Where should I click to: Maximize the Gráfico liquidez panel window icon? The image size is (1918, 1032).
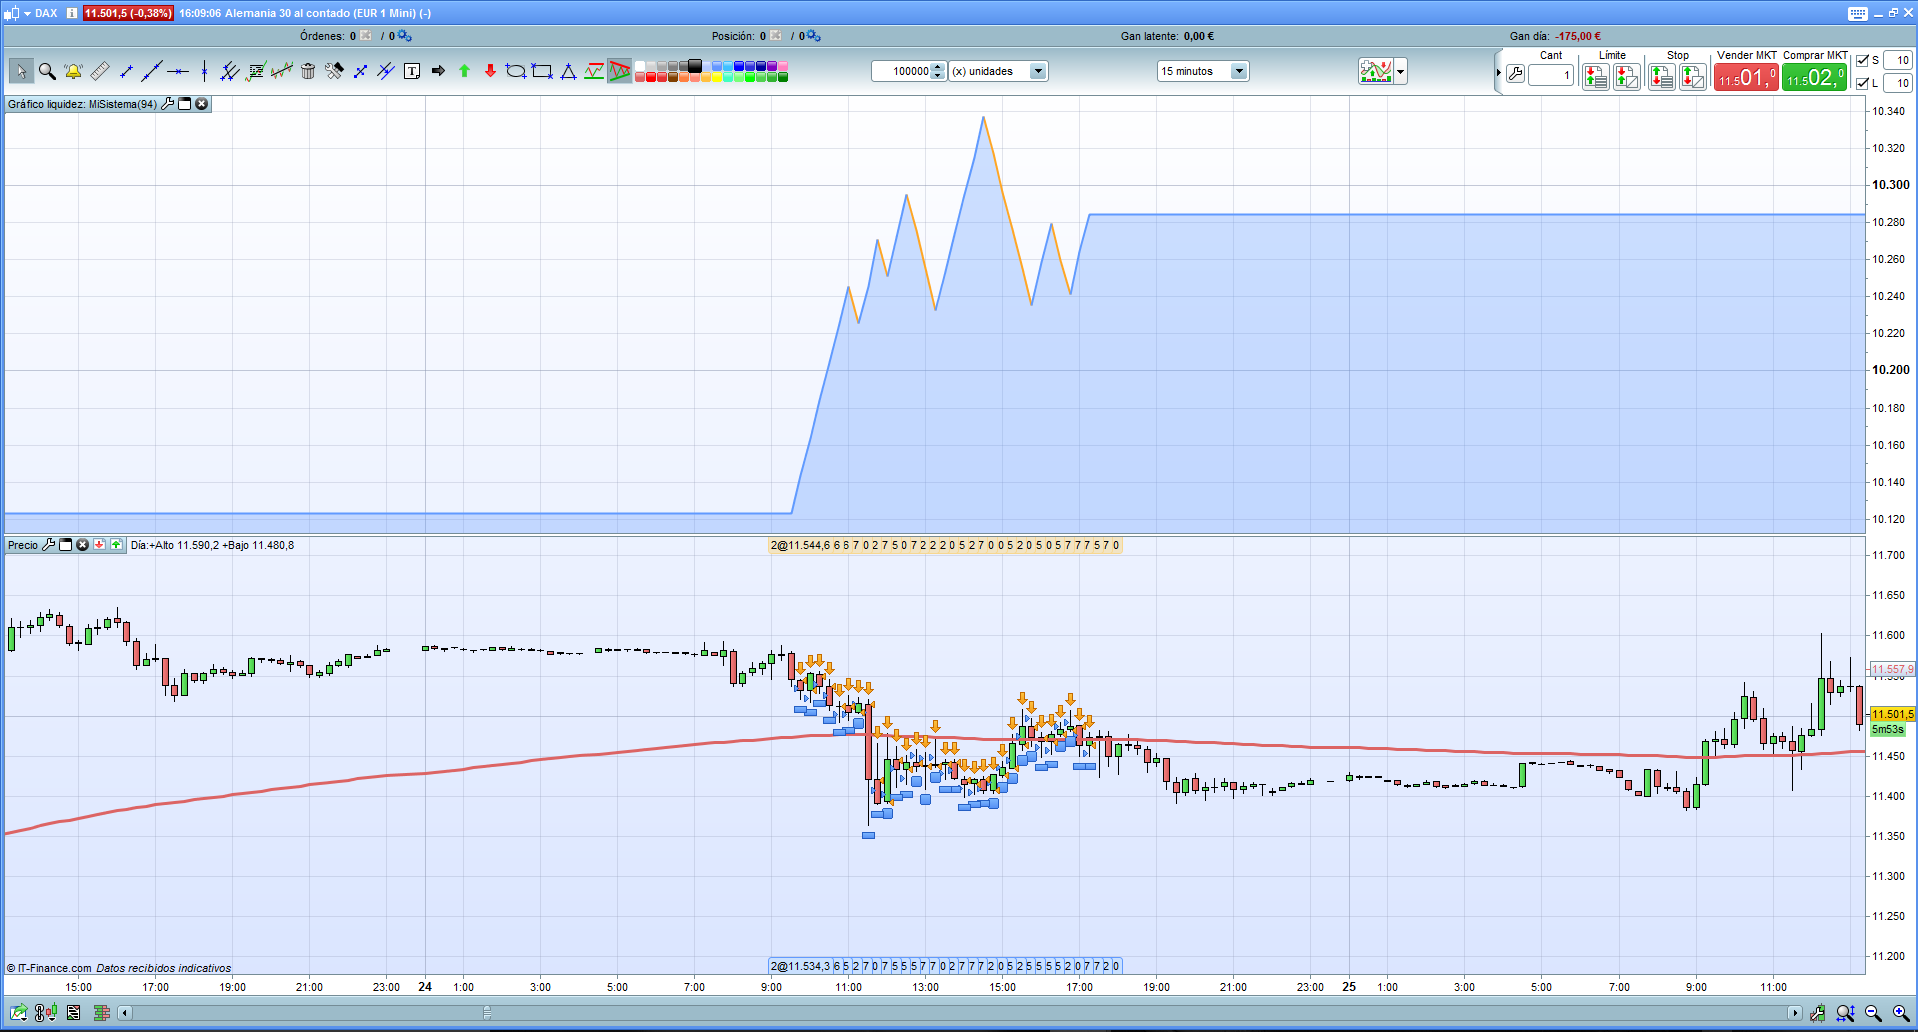pos(185,104)
